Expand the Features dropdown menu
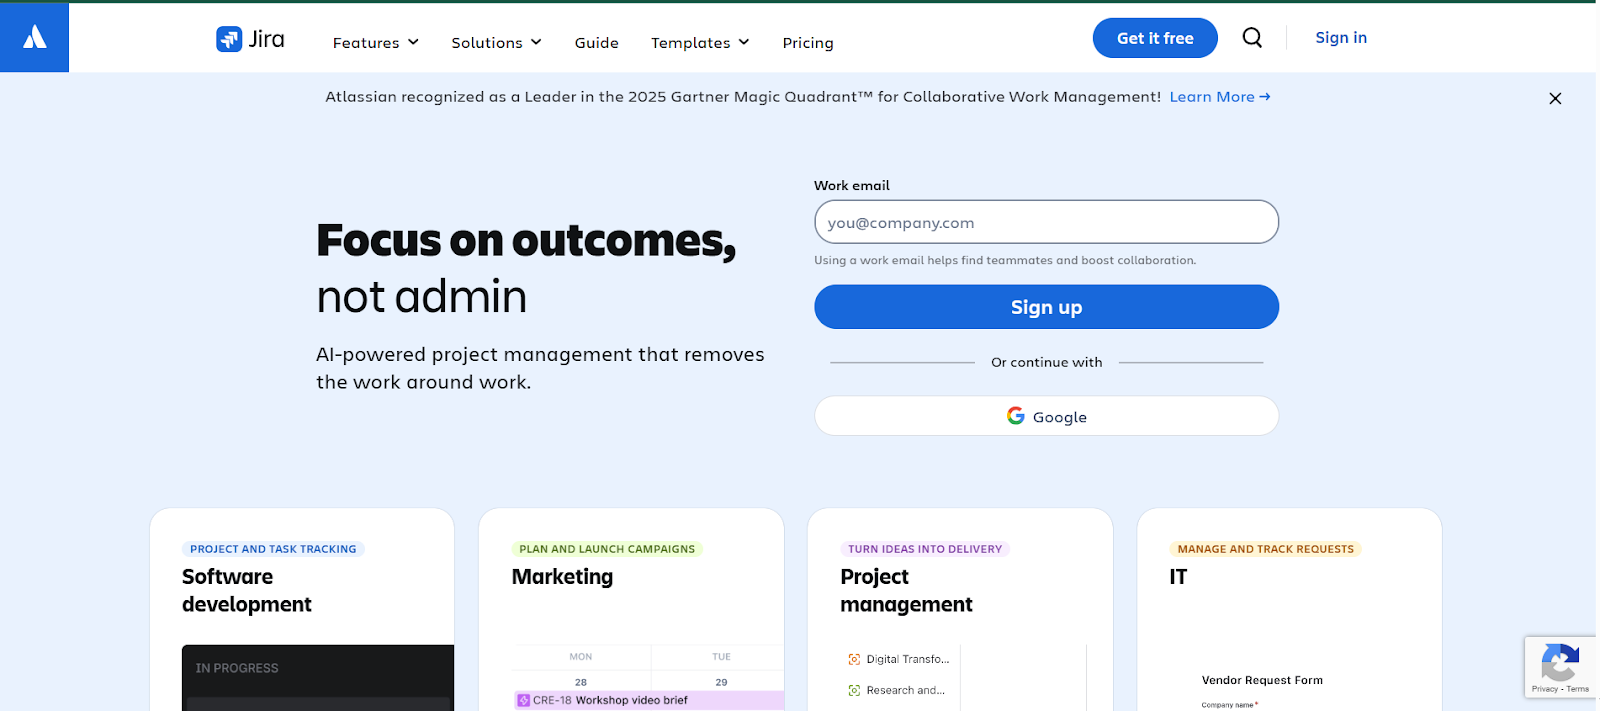 point(376,43)
